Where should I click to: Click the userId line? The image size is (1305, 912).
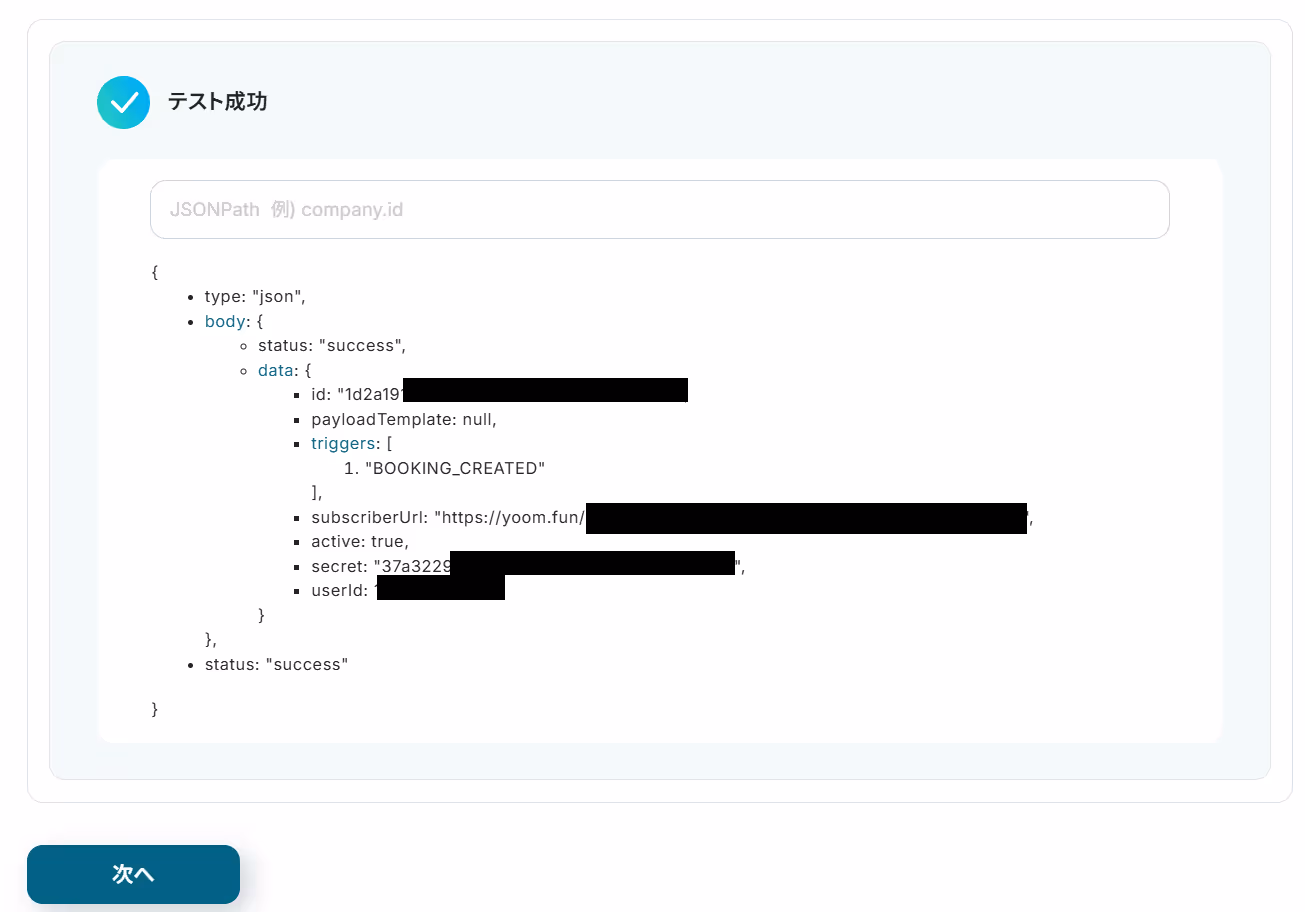pos(408,589)
